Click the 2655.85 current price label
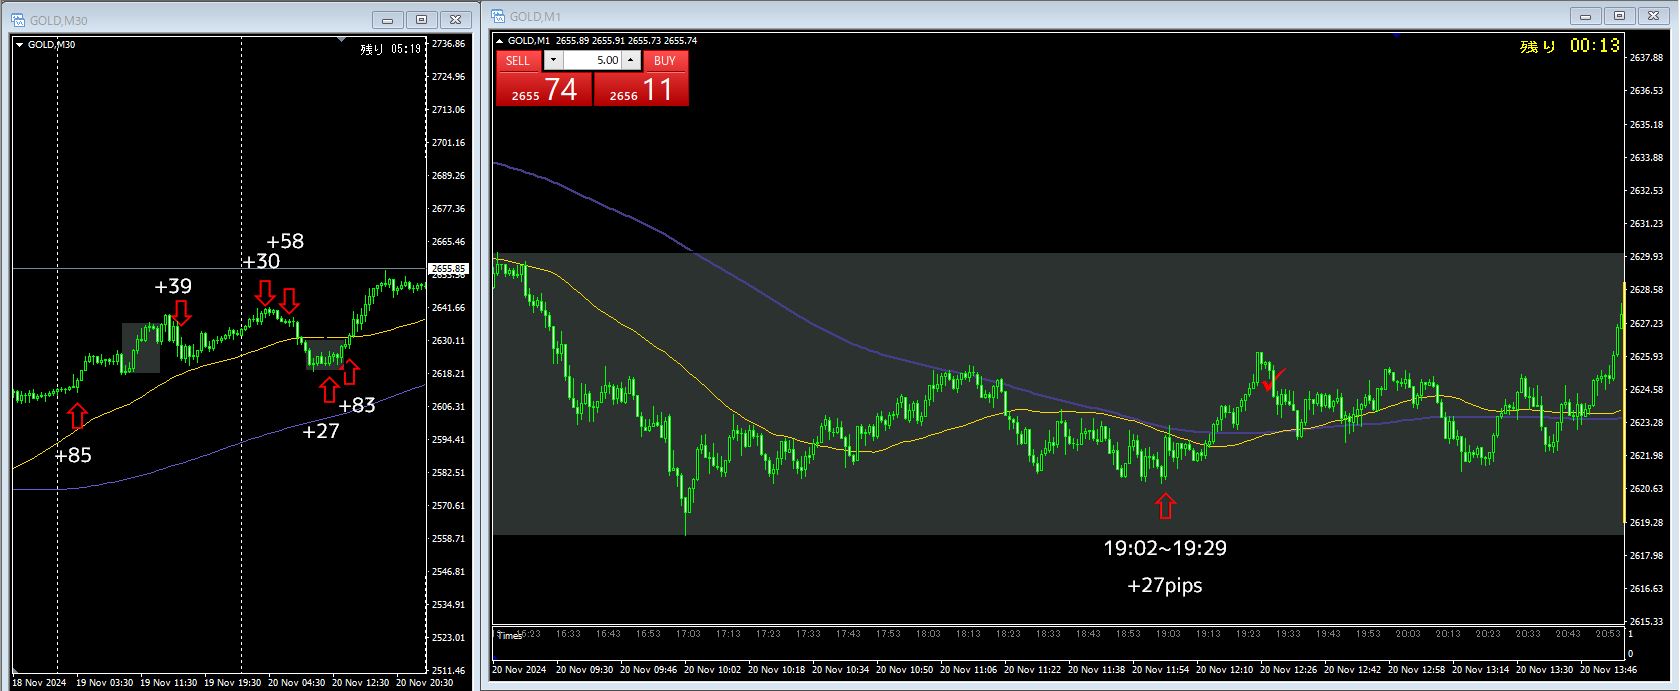This screenshot has height=691, width=1680. 448,269
